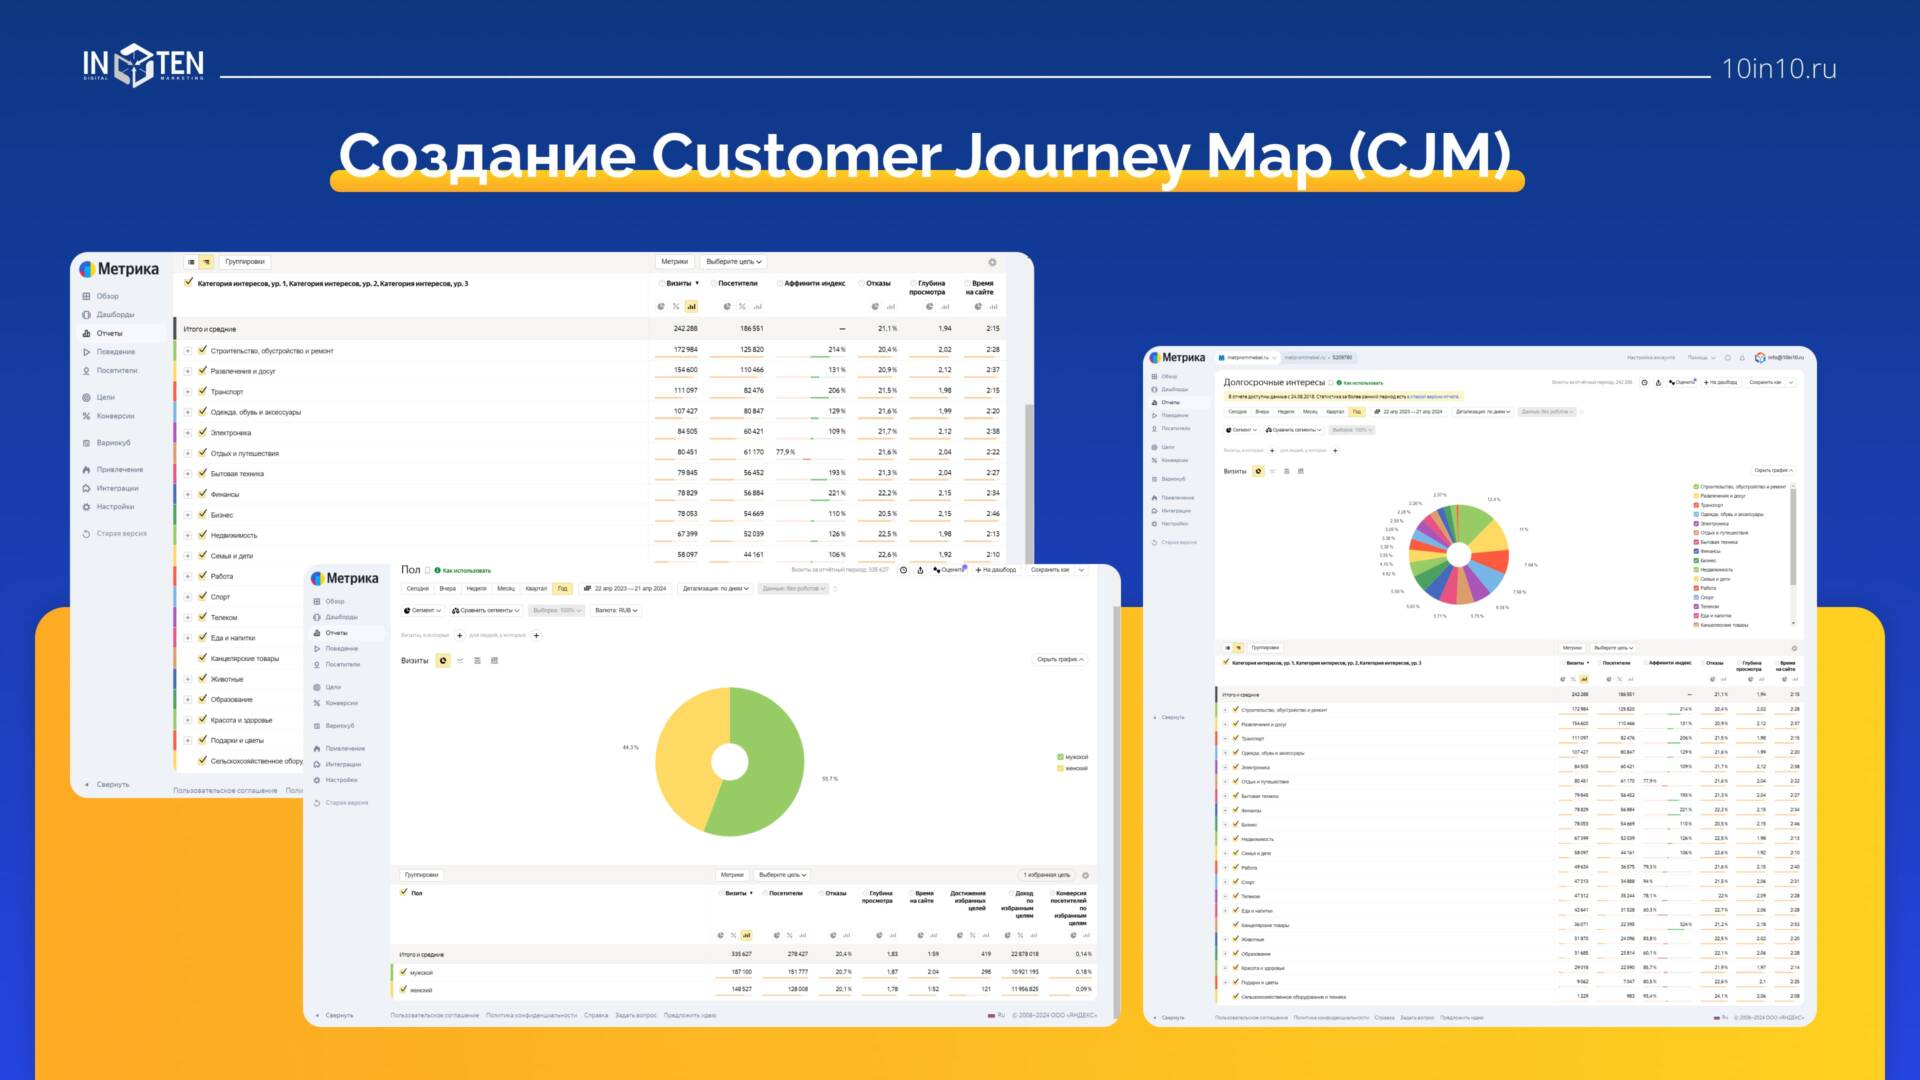Select Квартал period tab in Пол report
The image size is (1920, 1080).
click(x=536, y=589)
